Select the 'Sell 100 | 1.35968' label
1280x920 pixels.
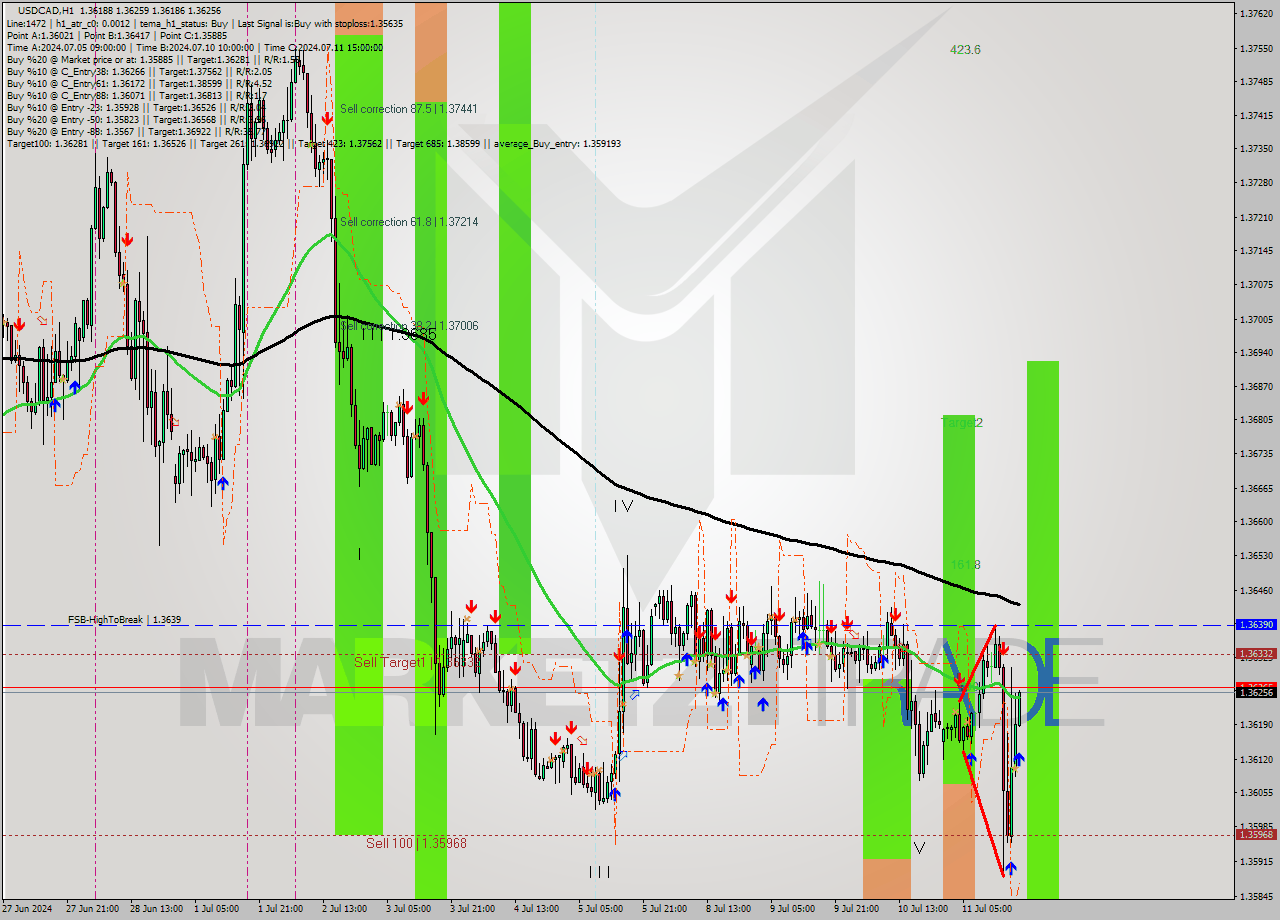pos(416,843)
